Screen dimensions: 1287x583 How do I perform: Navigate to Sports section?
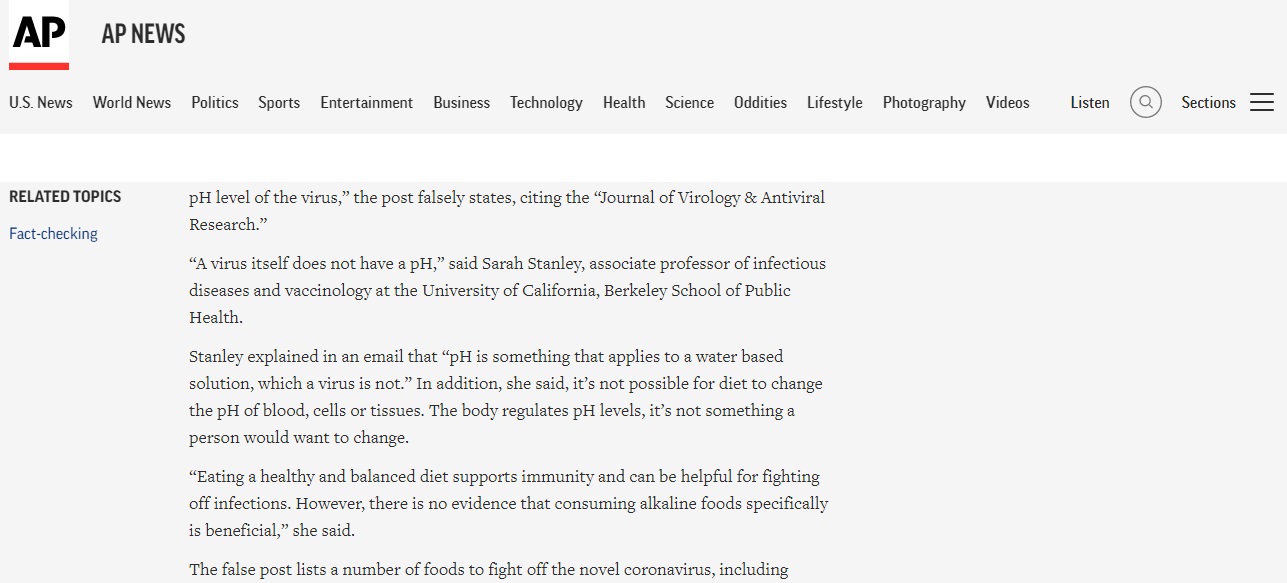point(279,102)
